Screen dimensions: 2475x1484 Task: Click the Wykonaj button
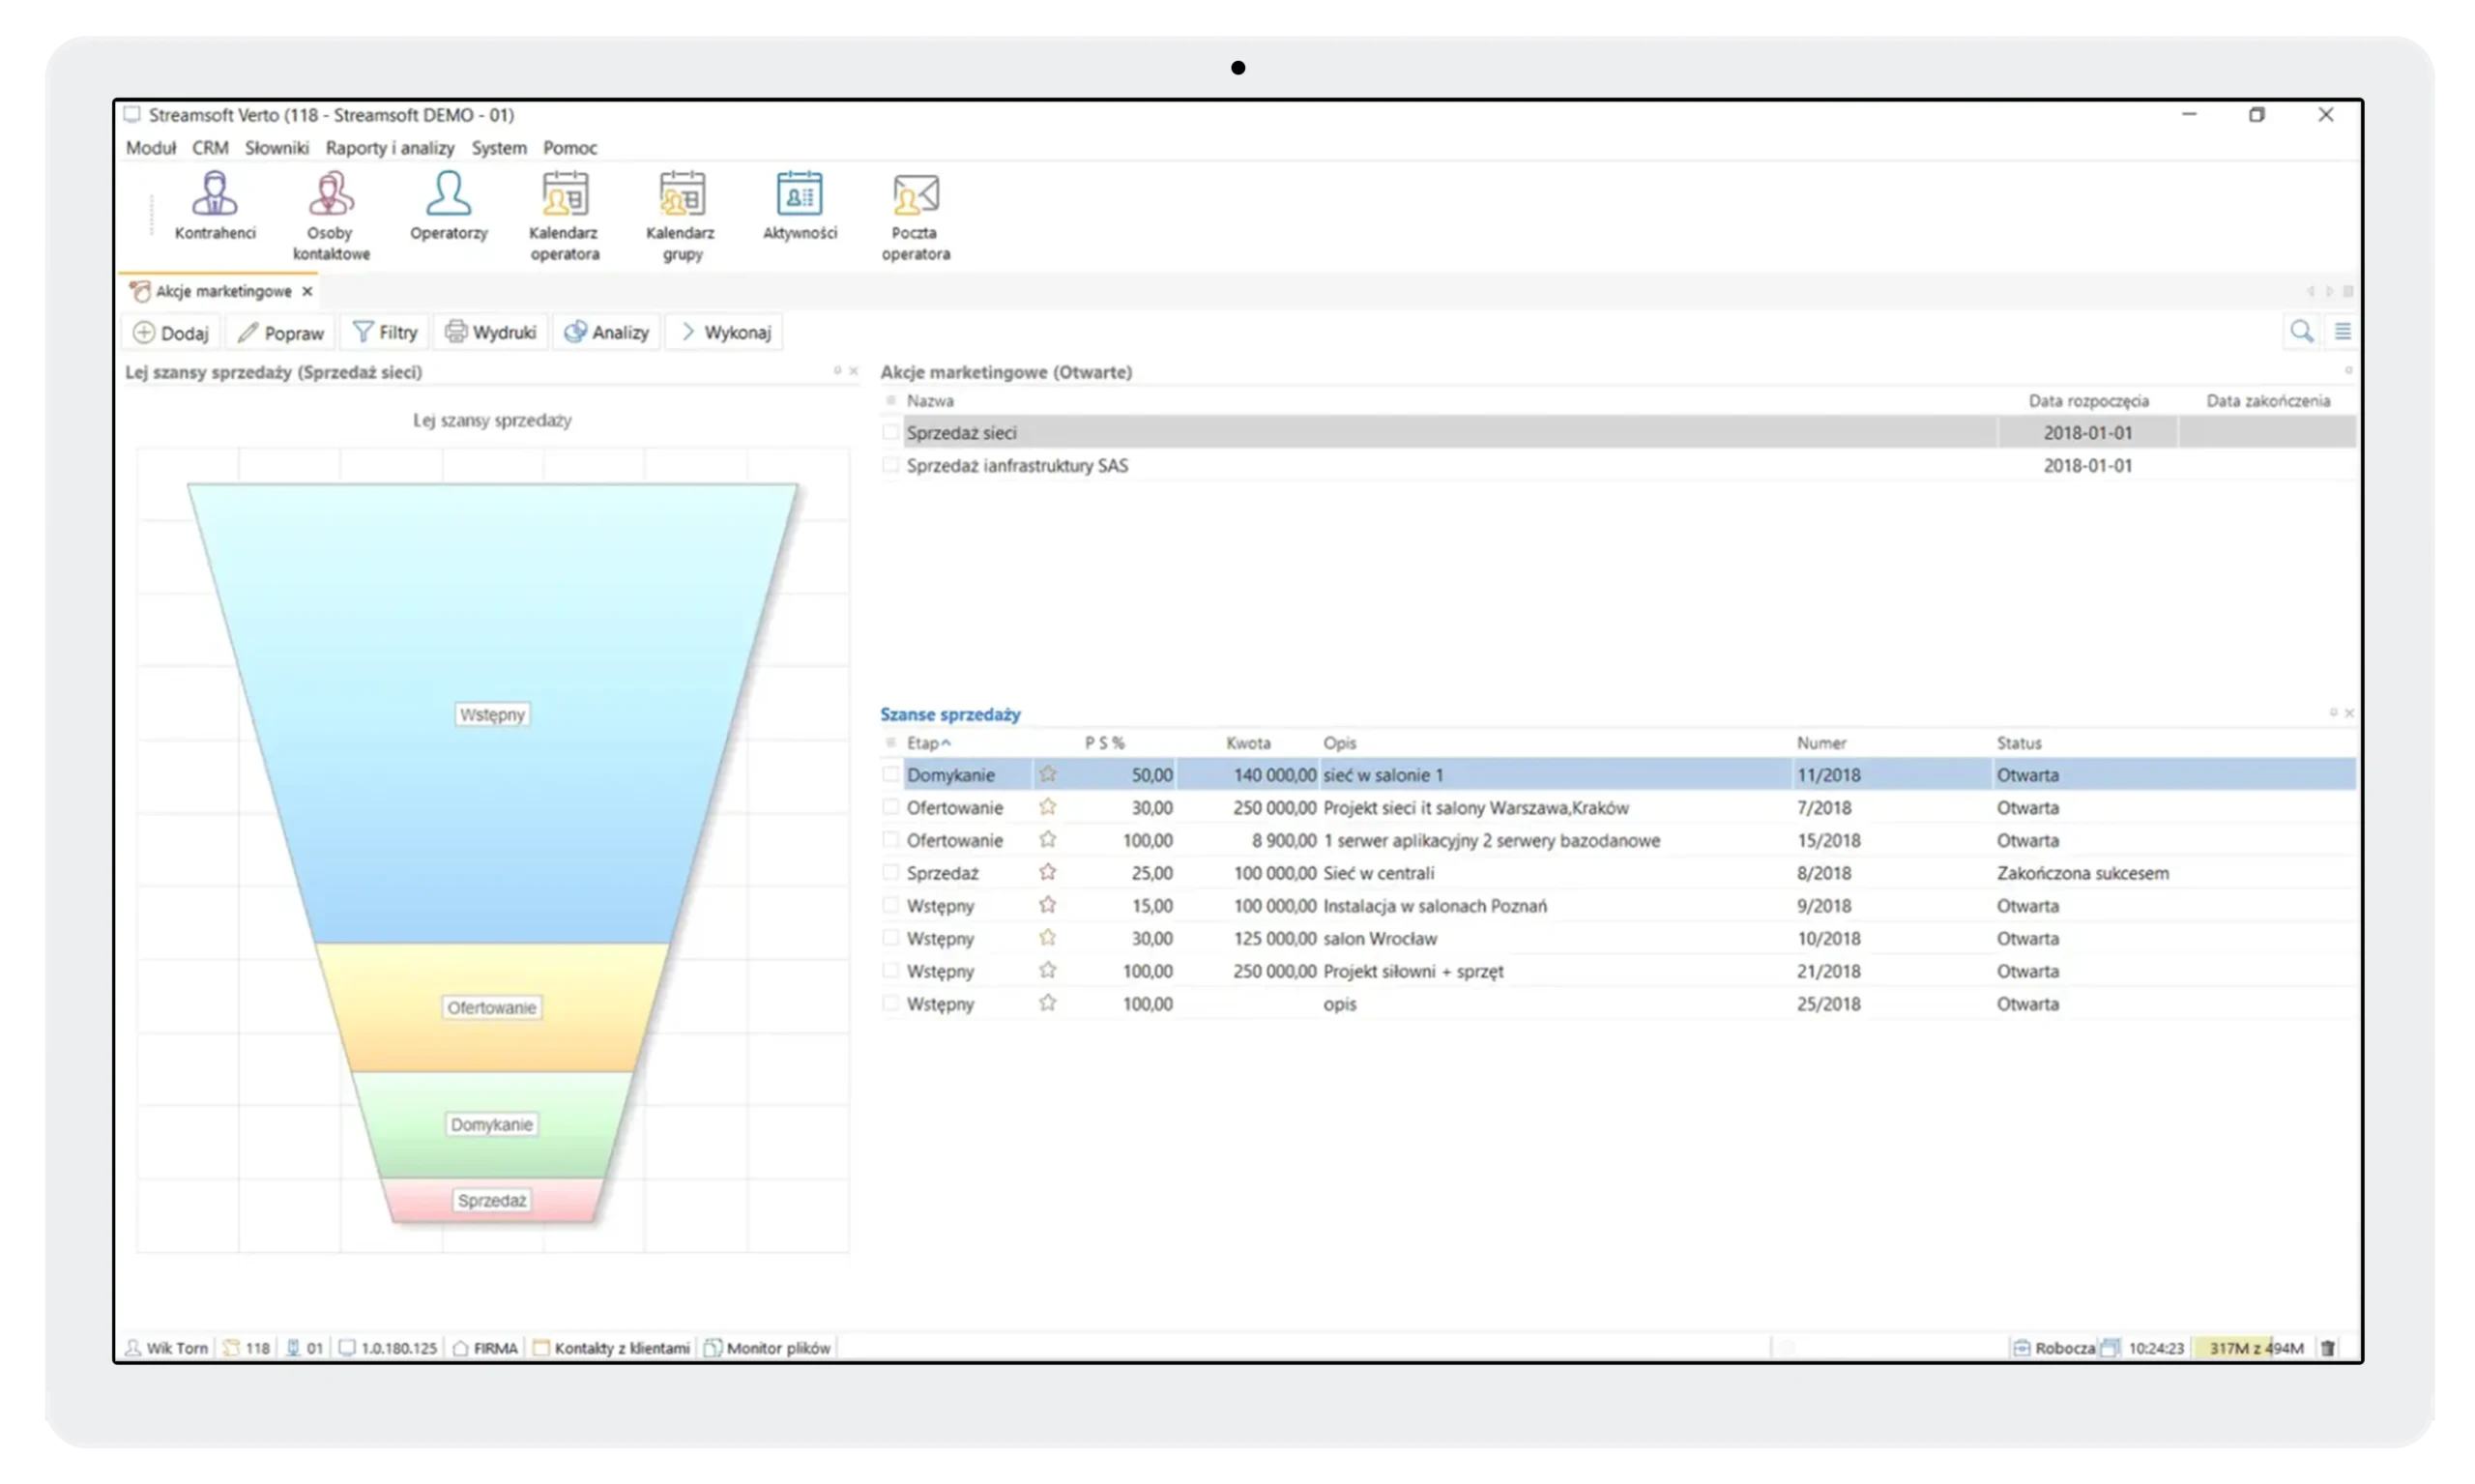coord(724,331)
